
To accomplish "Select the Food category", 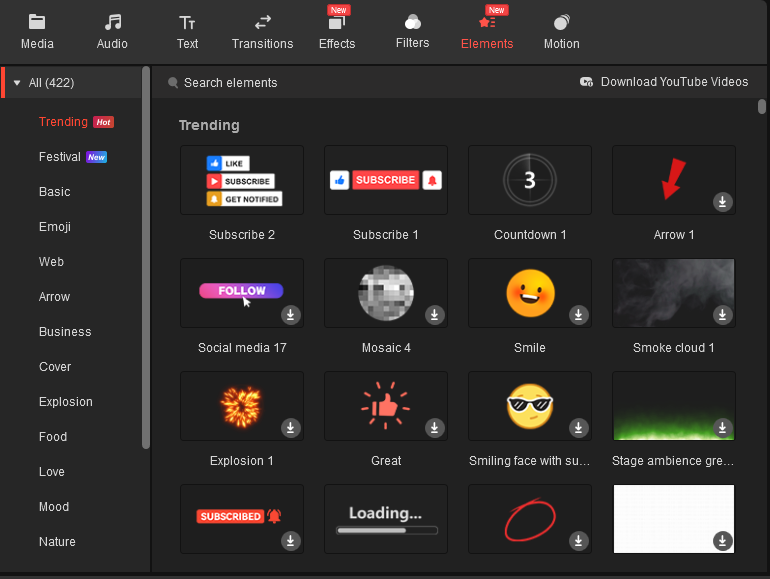I will pos(53,437).
